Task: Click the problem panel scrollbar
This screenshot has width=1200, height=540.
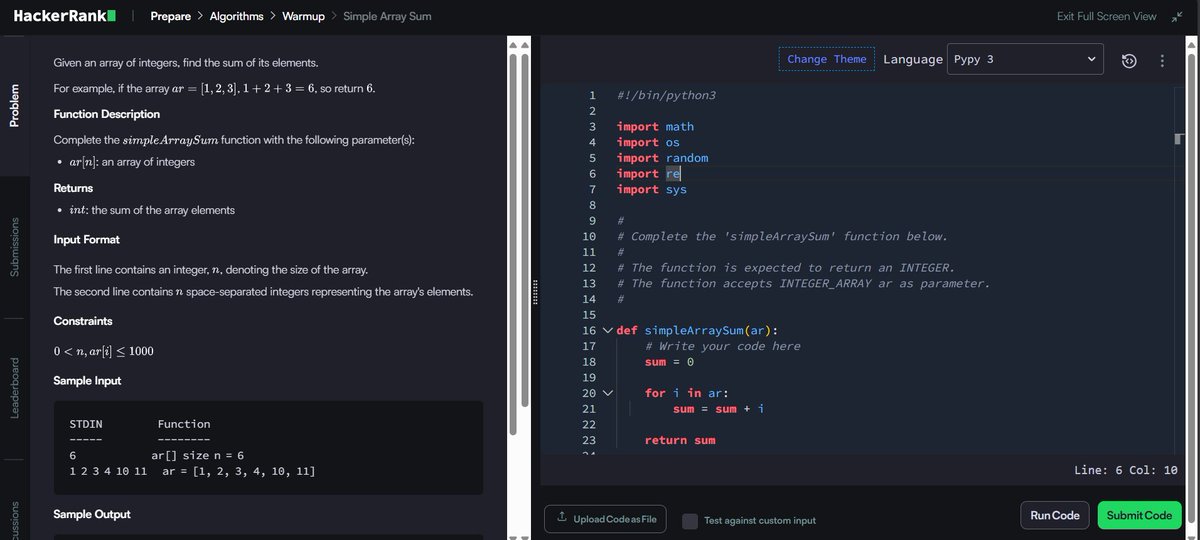Action: coord(513,245)
